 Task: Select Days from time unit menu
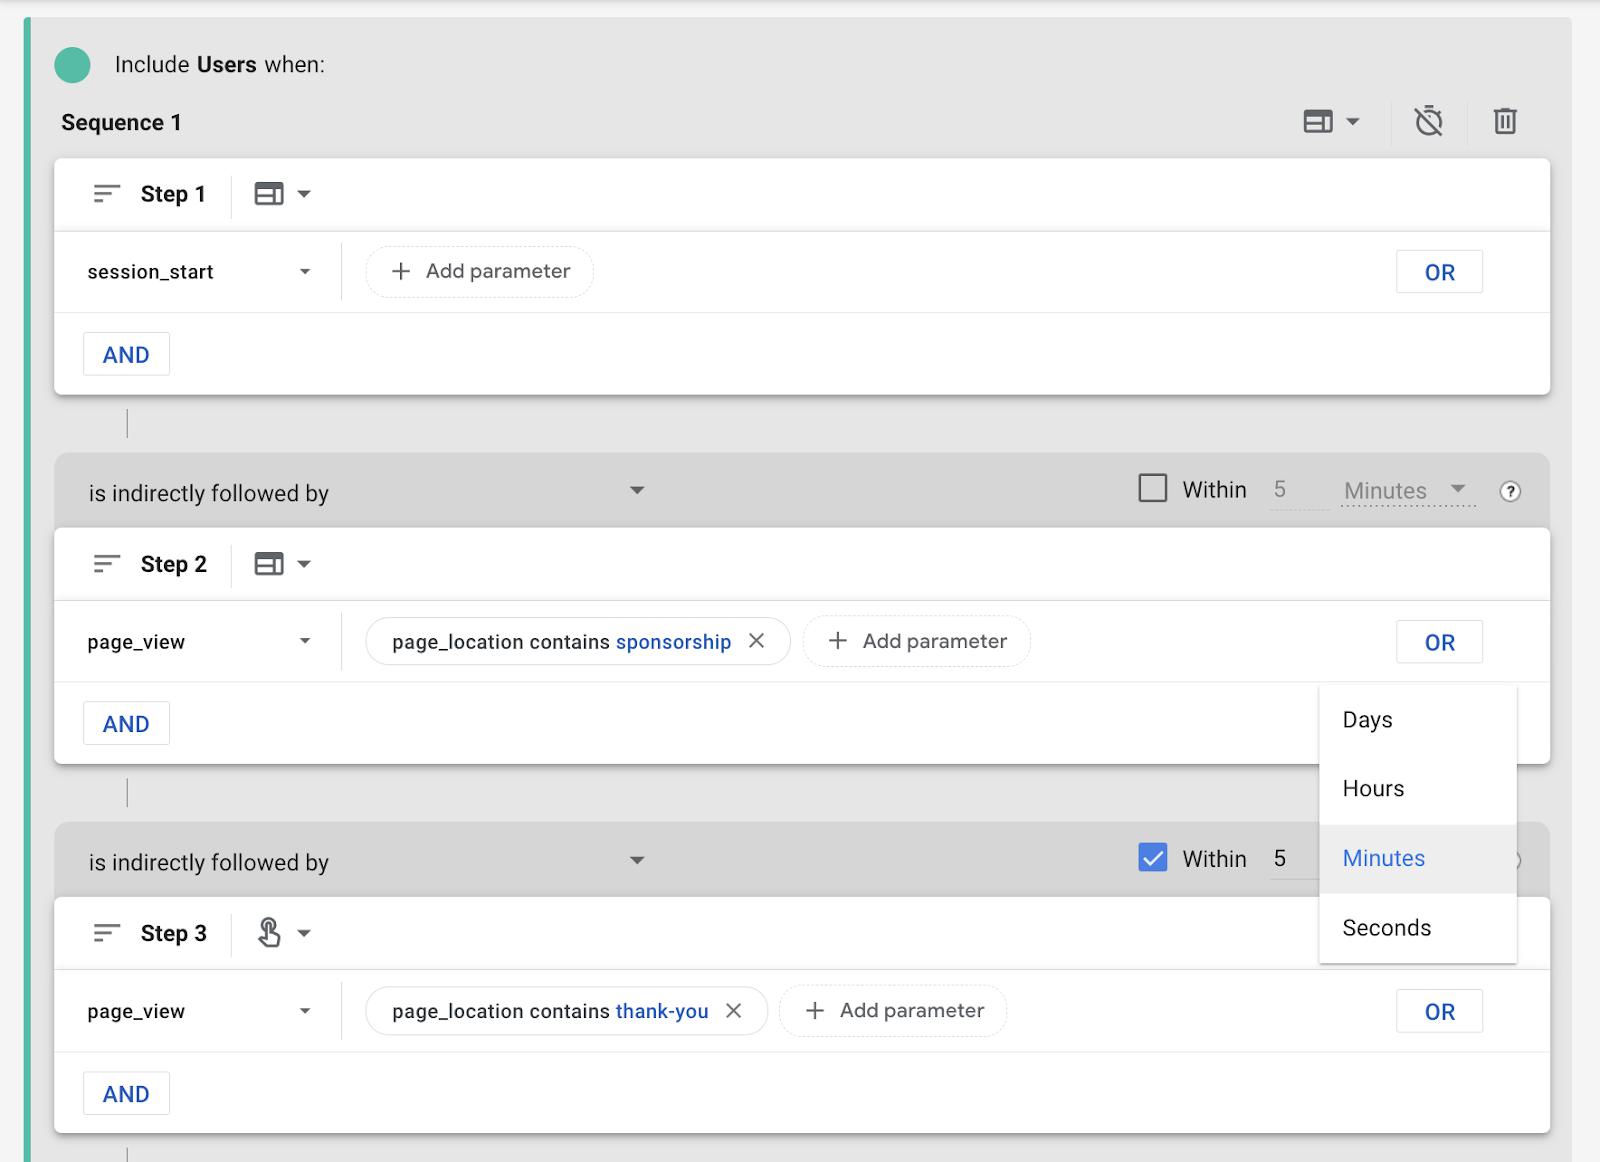(1367, 720)
